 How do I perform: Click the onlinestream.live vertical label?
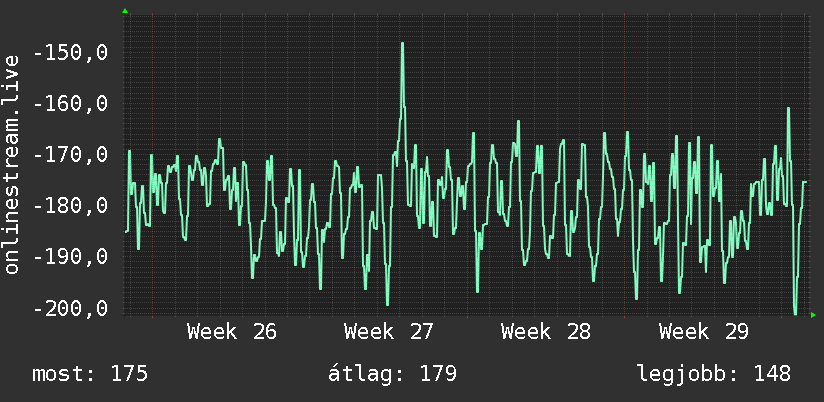click(x=12, y=164)
